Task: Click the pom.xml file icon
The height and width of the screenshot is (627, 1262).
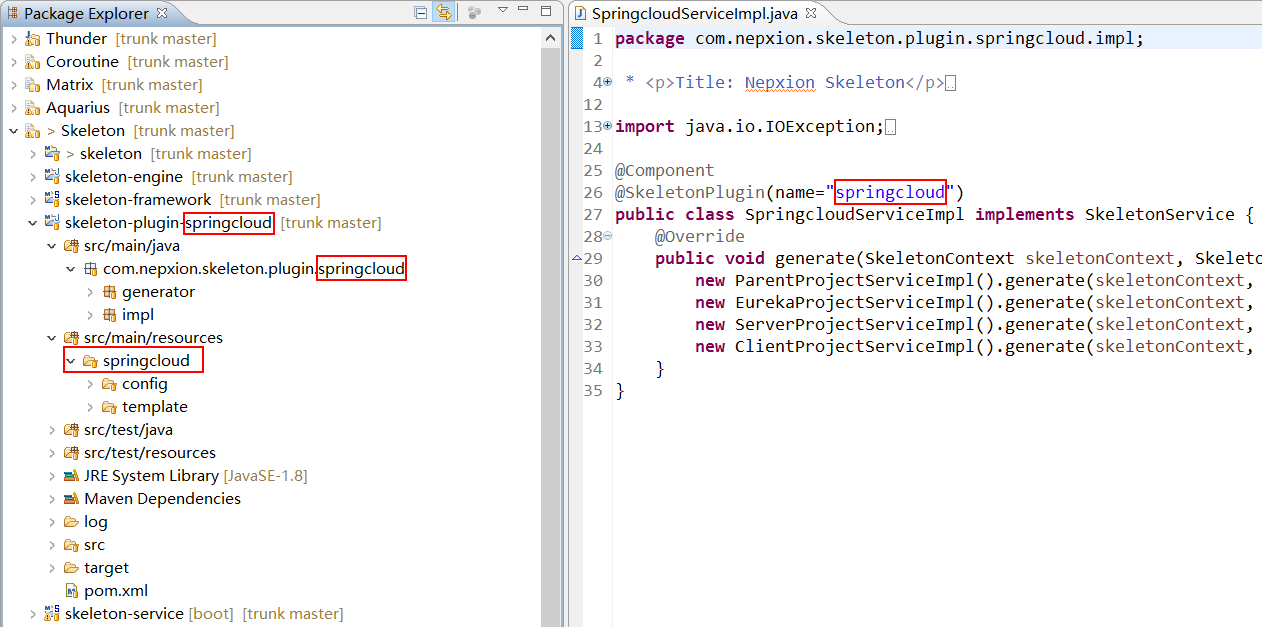Action: click(x=71, y=591)
